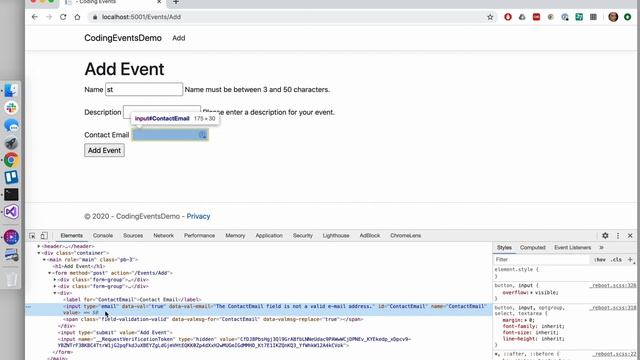The image size is (640, 360).
Task: Click the CodingEventsDemo brand link
Action: point(123,38)
